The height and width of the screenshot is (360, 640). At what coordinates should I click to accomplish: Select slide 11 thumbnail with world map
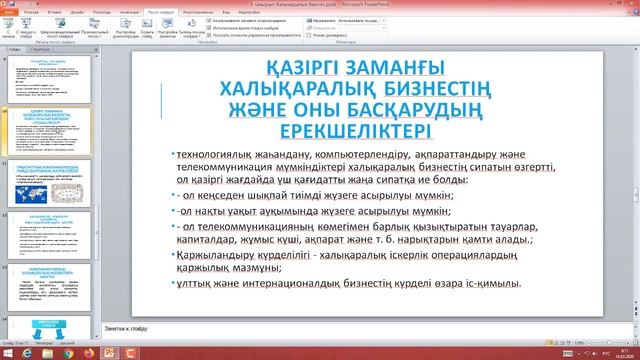point(49,183)
